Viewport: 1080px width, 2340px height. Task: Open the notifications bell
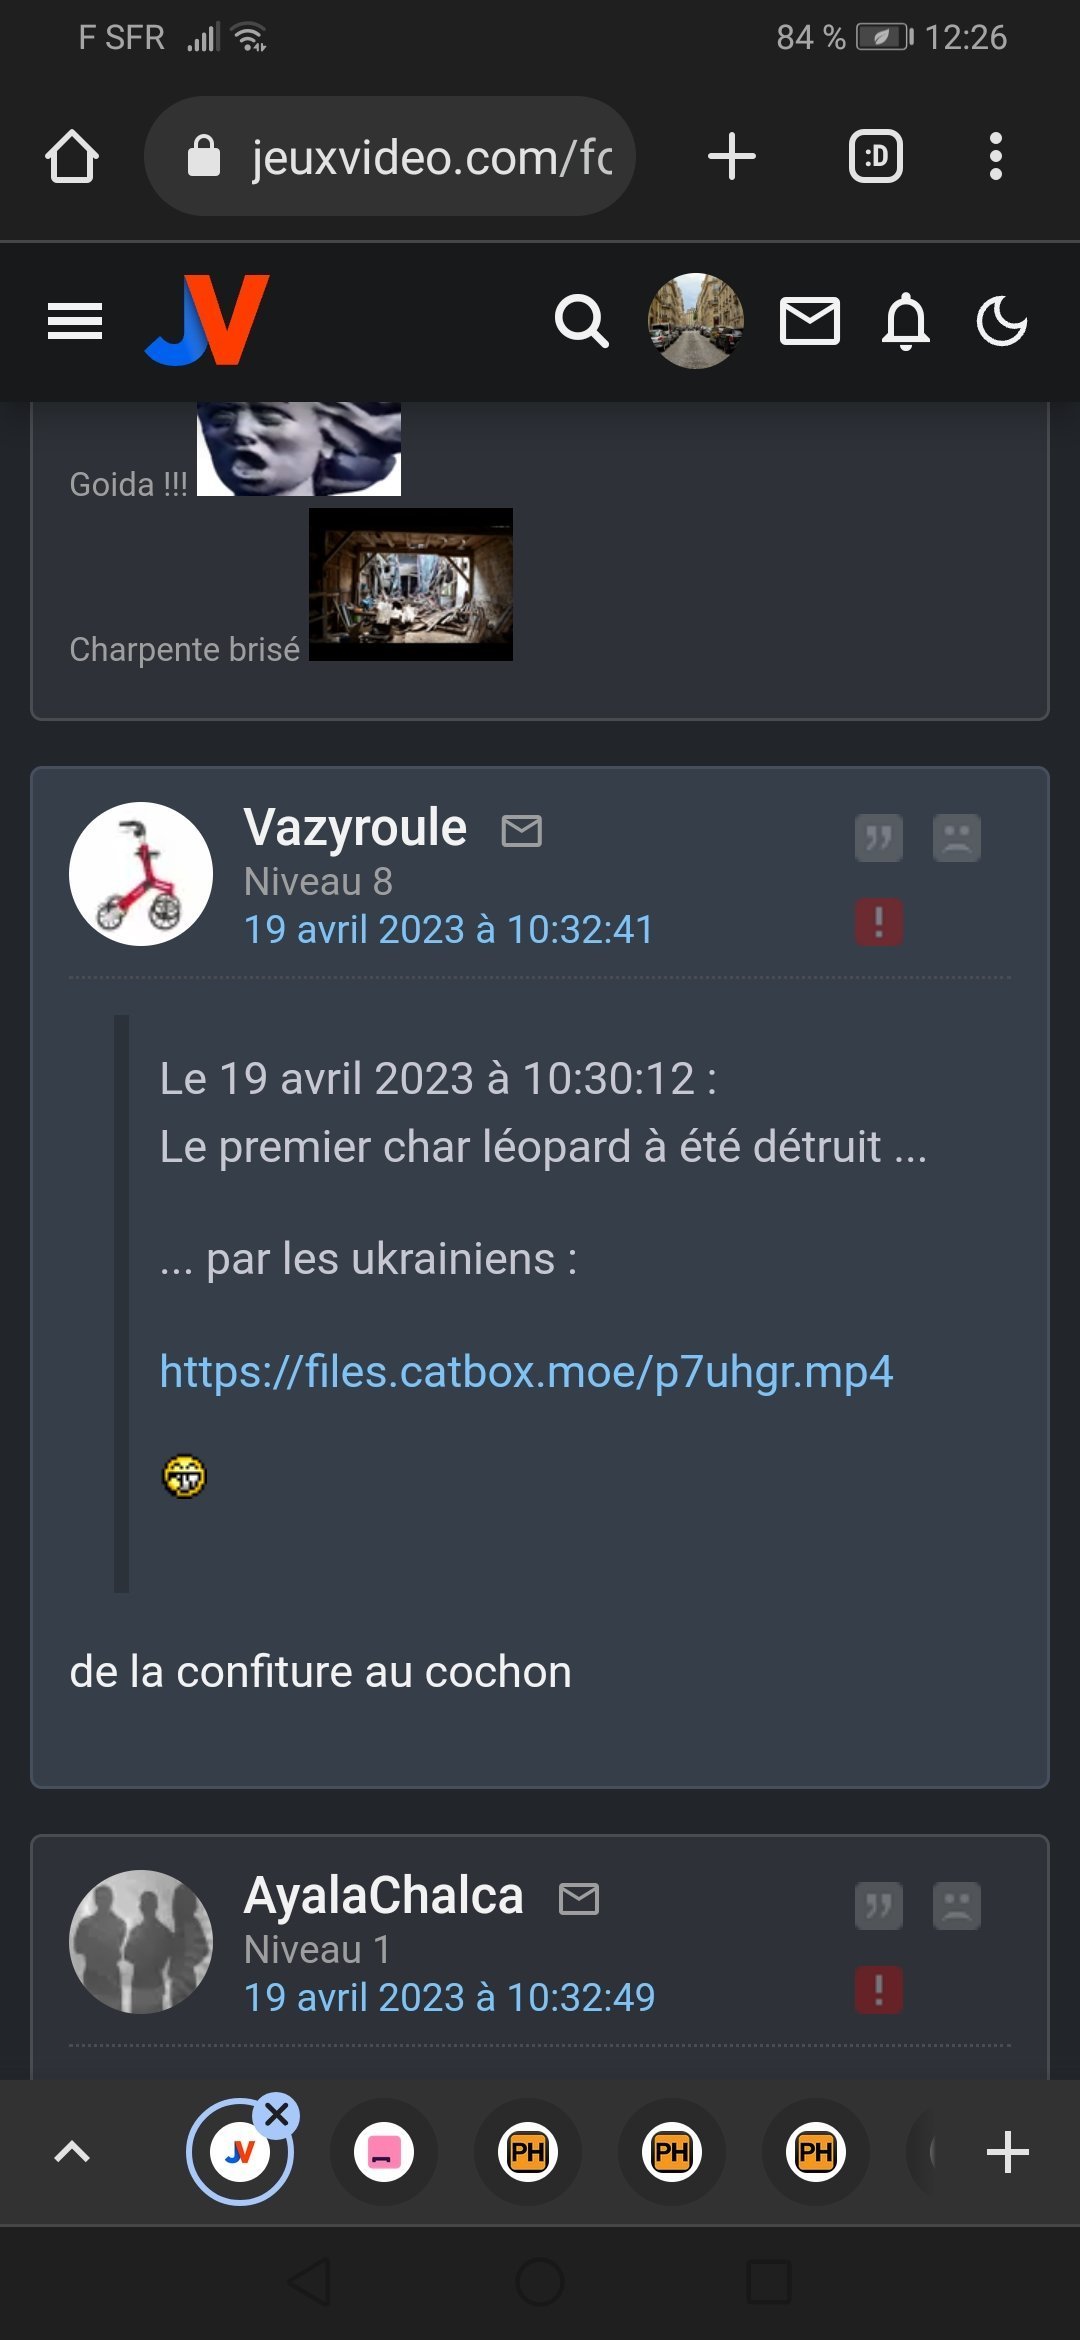pyautogui.click(x=906, y=321)
